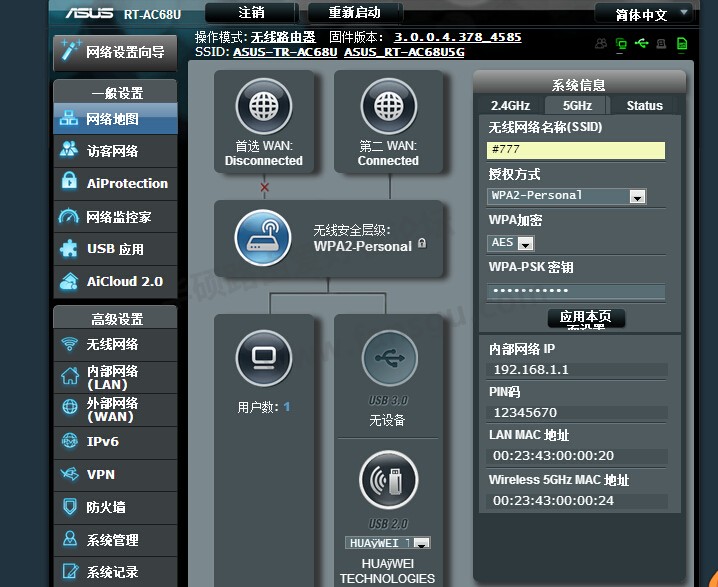The image size is (718, 587).
Task: Open 无线网络 wireless settings
Action: point(115,344)
